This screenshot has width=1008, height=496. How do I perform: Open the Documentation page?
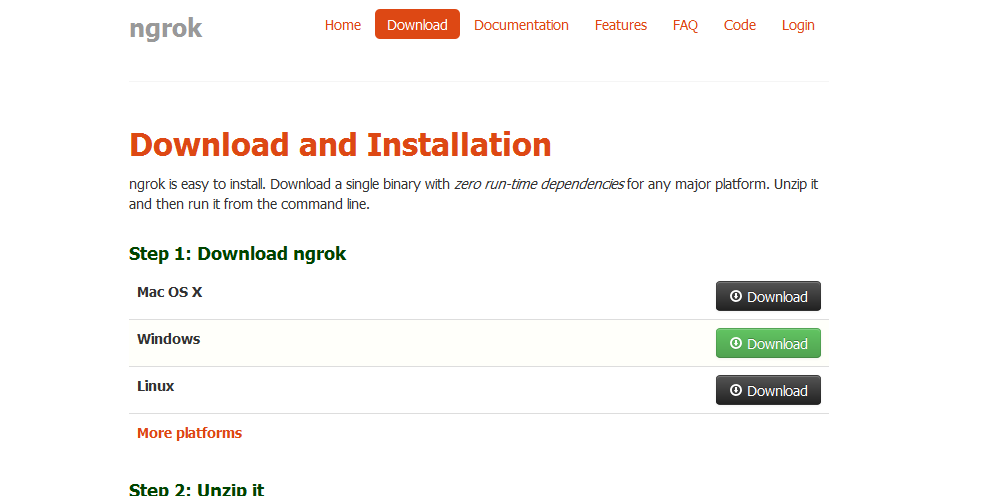tap(521, 25)
